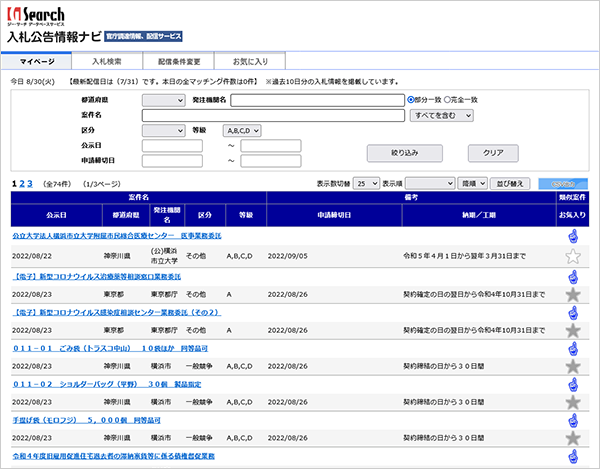Focus the 公示日 end date field
This screenshot has height=469, width=600.
271,146
